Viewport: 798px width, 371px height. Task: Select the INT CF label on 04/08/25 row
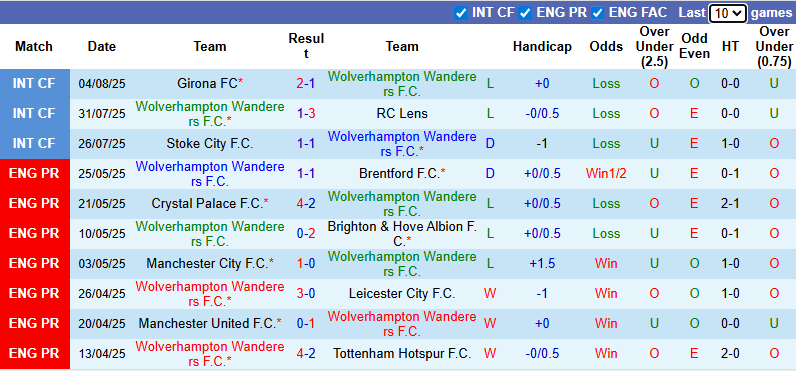click(34, 83)
